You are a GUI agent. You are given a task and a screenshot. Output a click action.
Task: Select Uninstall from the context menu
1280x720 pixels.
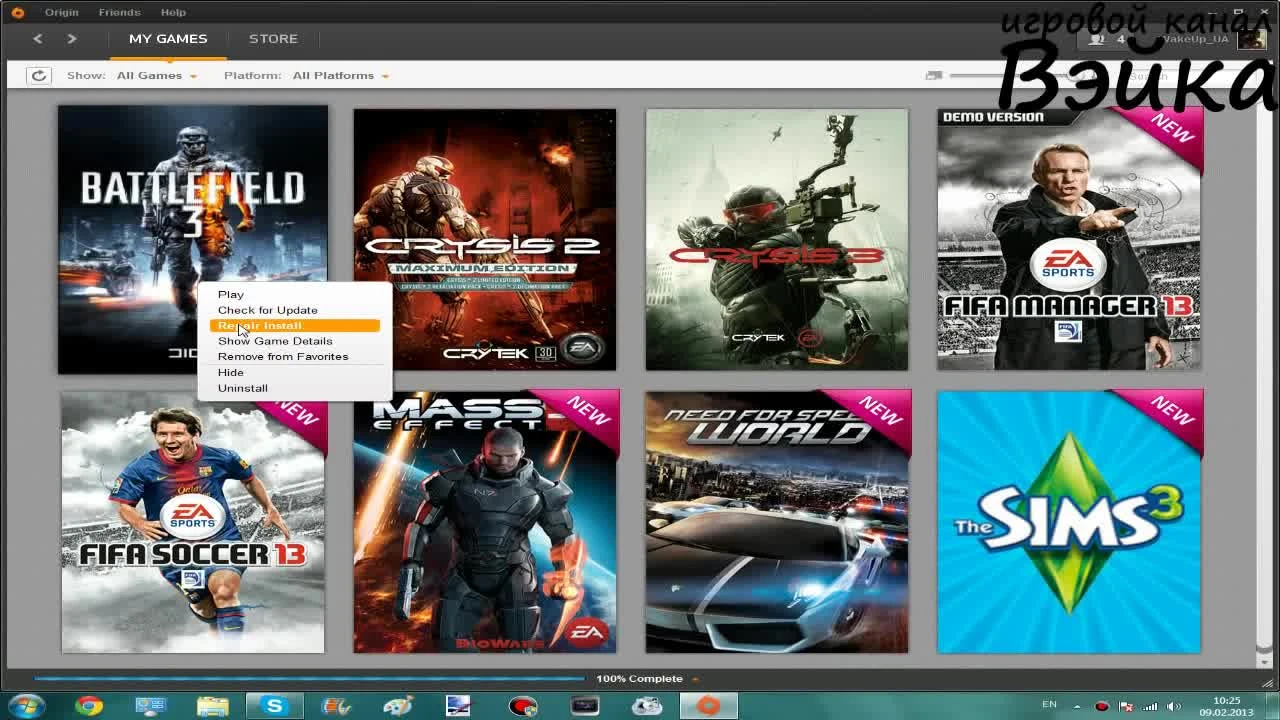coord(242,387)
